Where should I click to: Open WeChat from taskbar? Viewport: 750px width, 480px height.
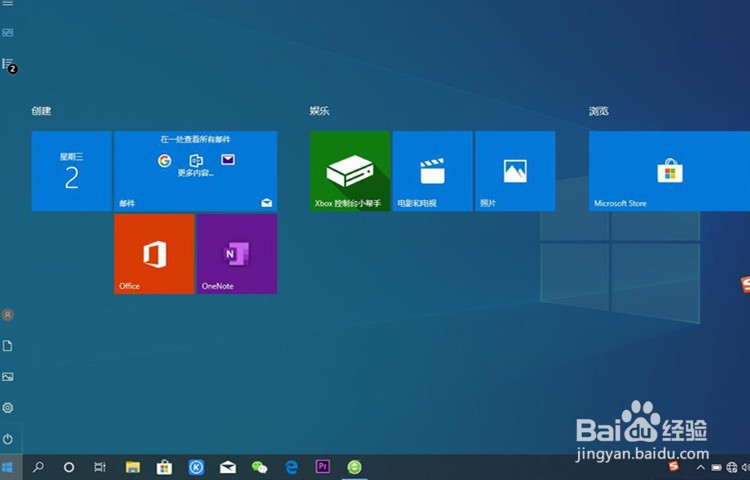tap(259, 467)
